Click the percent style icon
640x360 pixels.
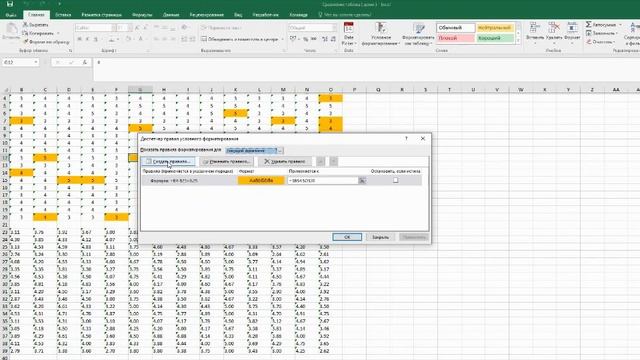tap(305, 39)
